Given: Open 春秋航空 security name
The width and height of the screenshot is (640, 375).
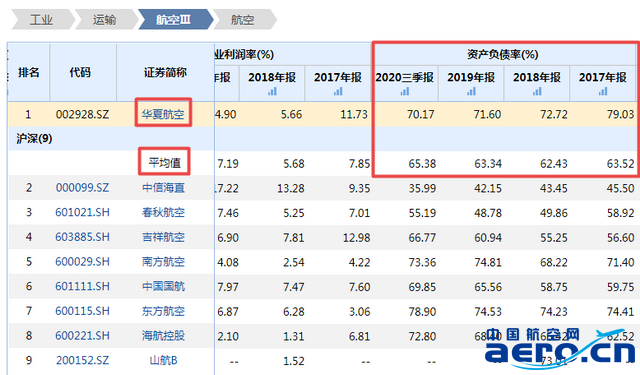Looking at the screenshot, I should coord(163,212).
